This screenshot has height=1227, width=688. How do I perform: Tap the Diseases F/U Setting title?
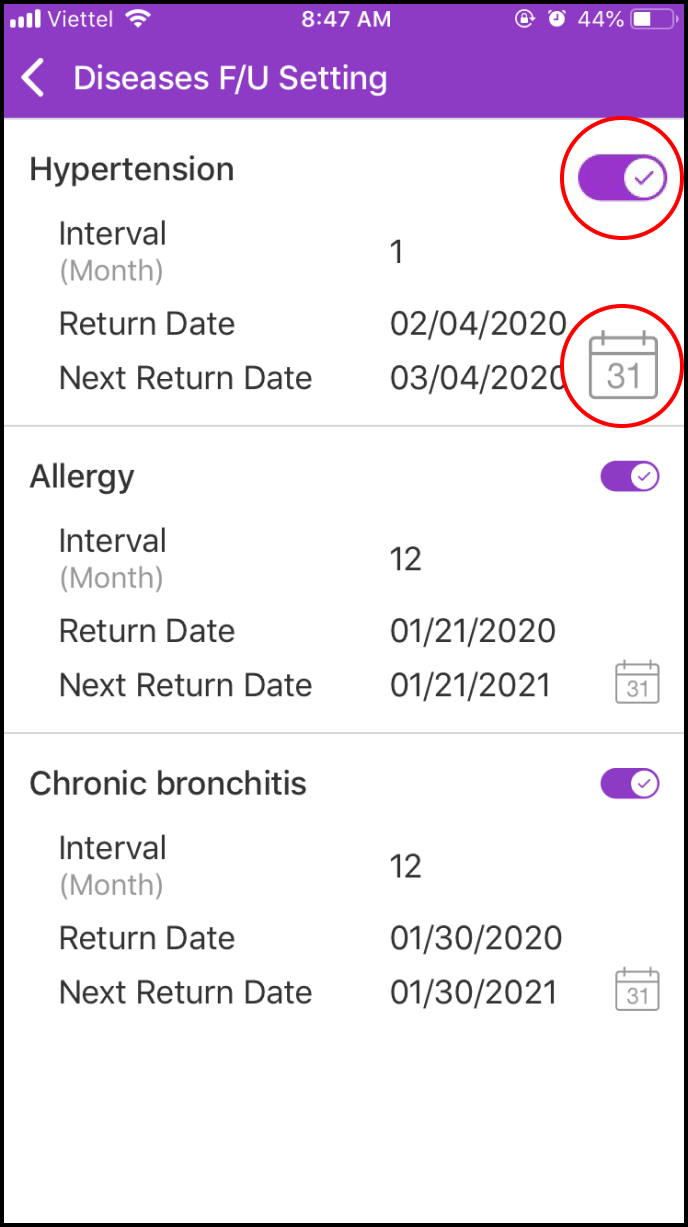tap(230, 78)
